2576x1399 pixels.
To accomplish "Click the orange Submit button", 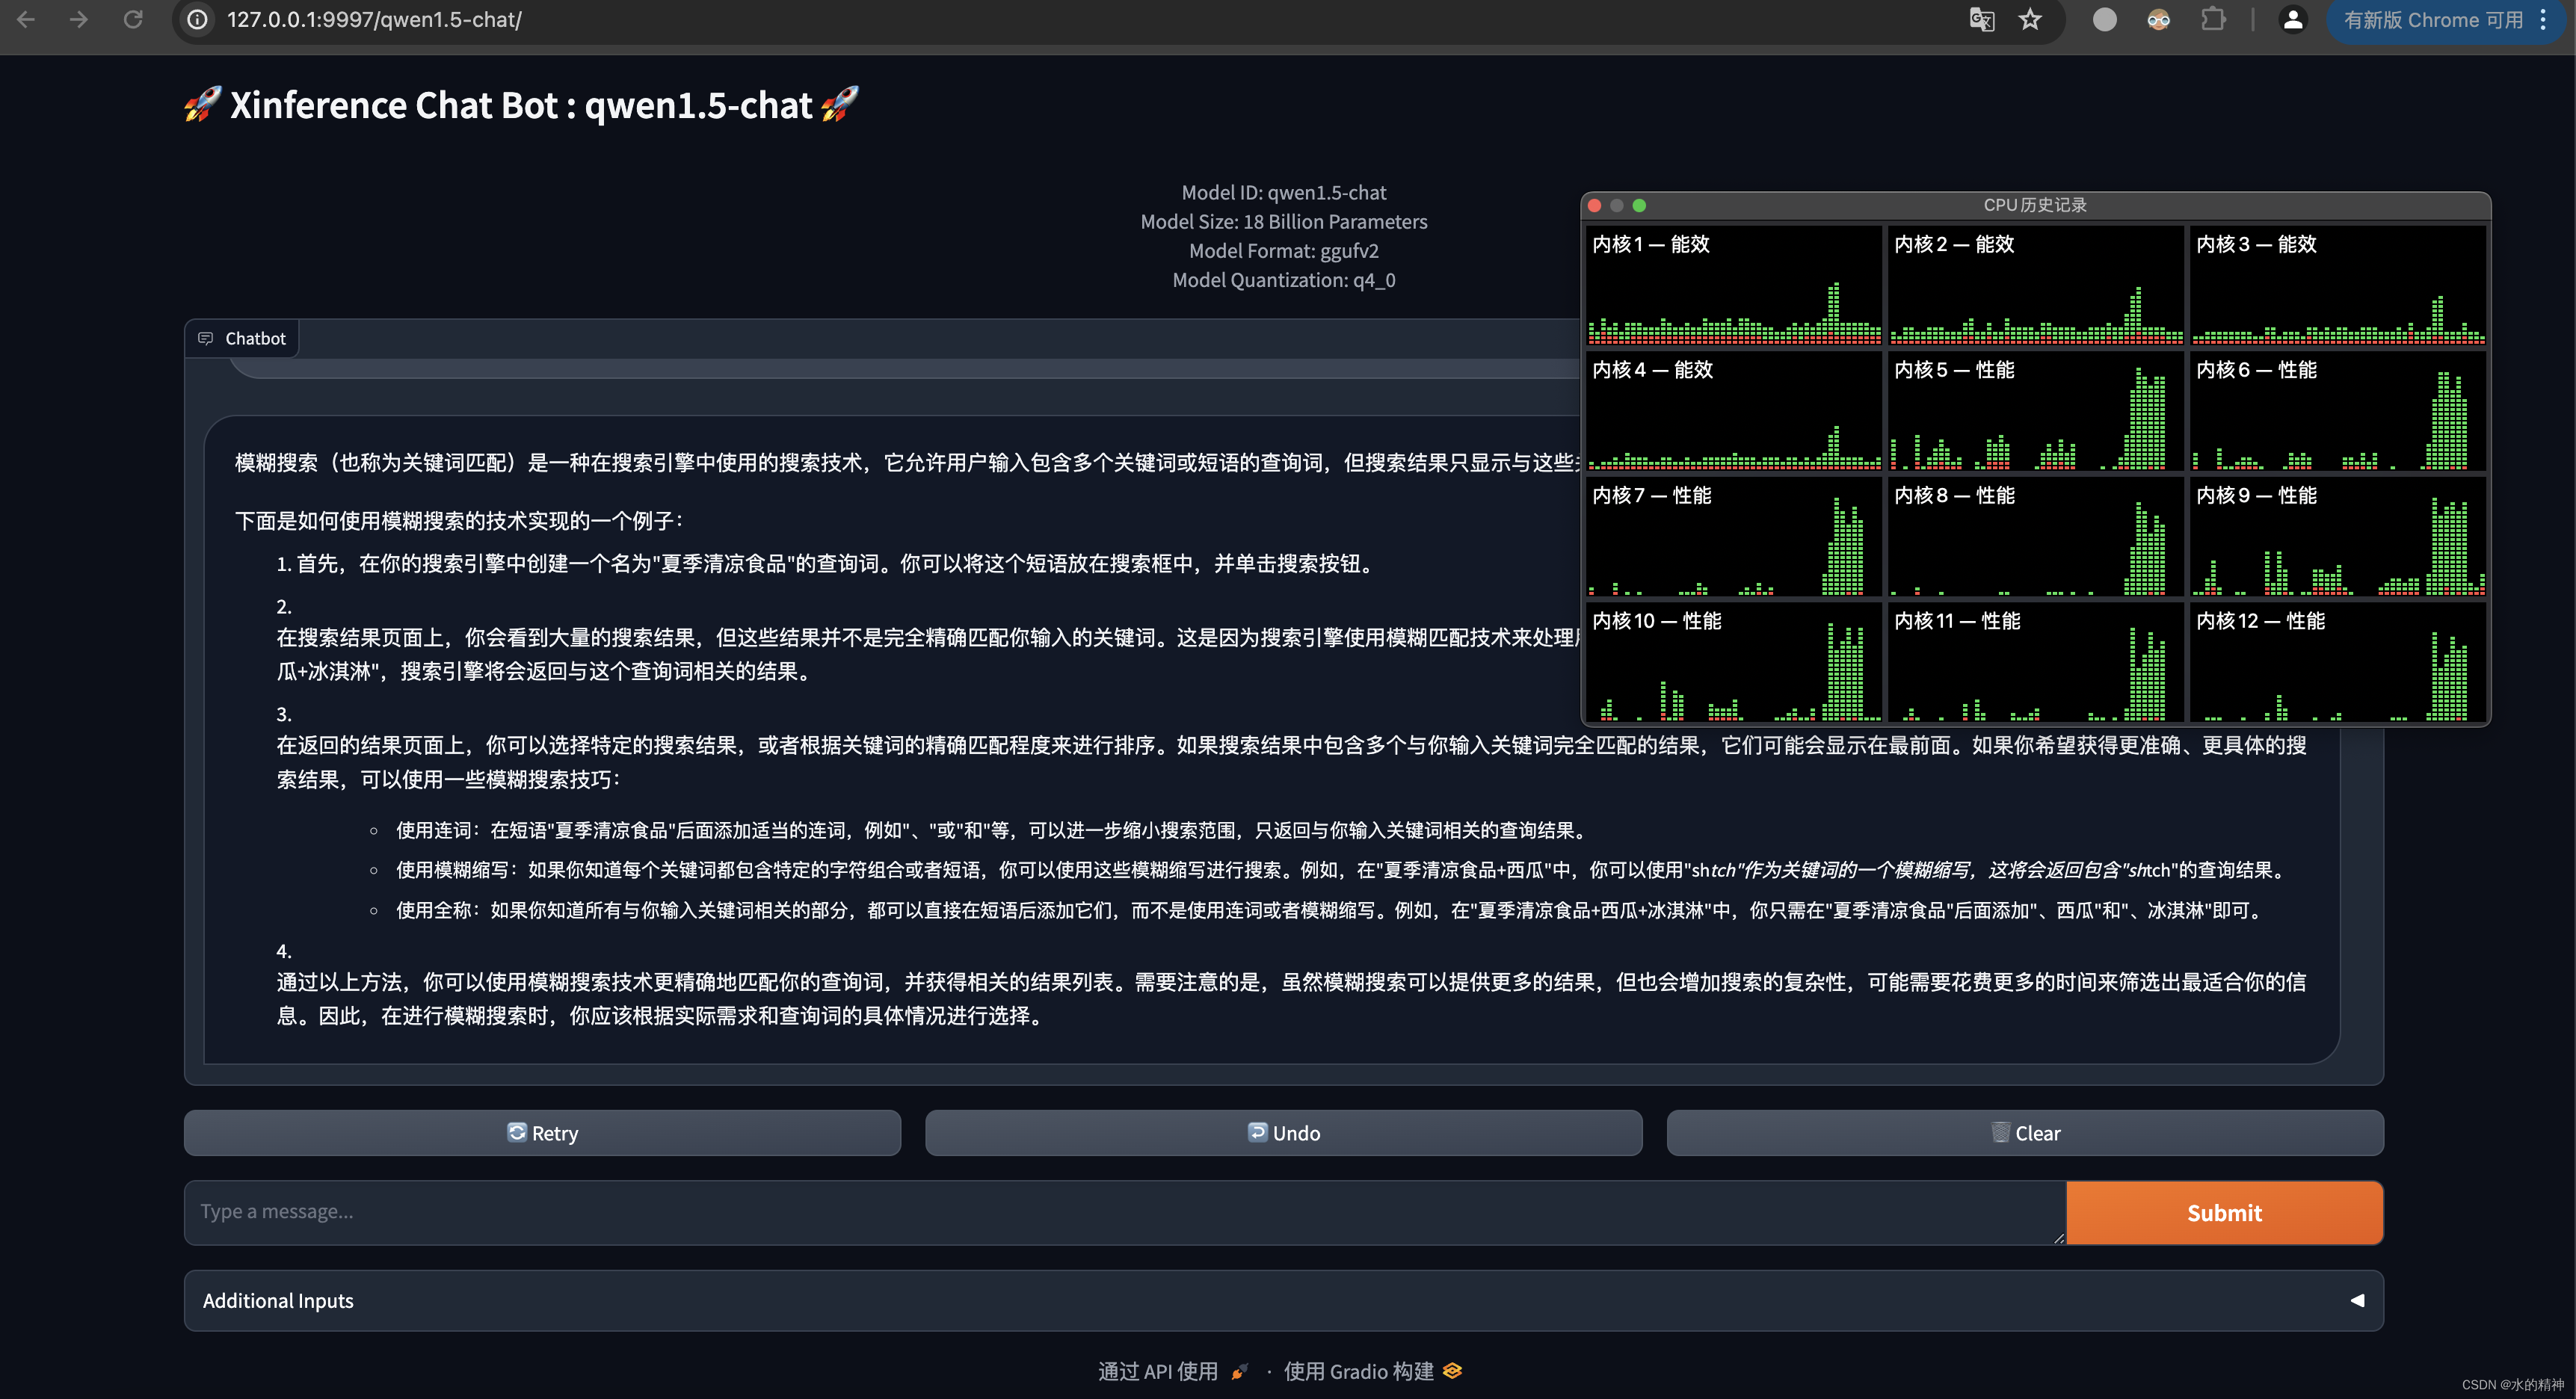I will [2224, 1213].
